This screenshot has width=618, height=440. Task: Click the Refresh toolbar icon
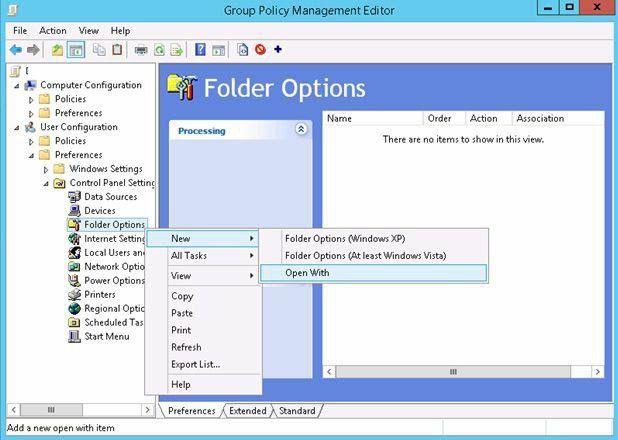(159, 50)
